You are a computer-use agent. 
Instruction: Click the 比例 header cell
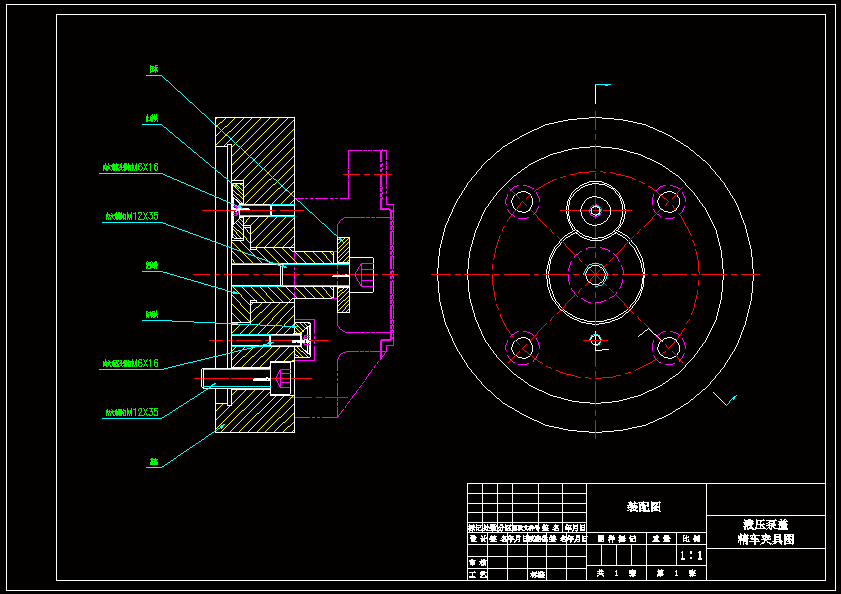coord(691,538)
